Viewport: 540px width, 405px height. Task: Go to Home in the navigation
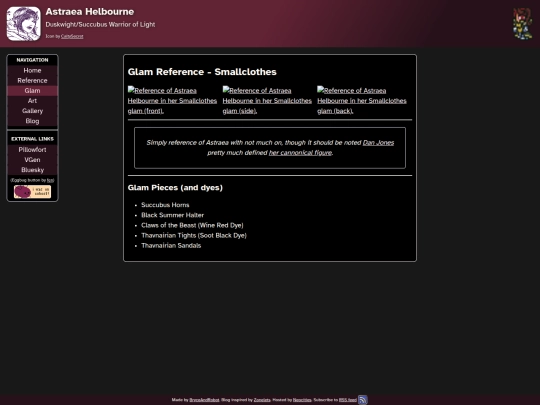click(32, 70)
